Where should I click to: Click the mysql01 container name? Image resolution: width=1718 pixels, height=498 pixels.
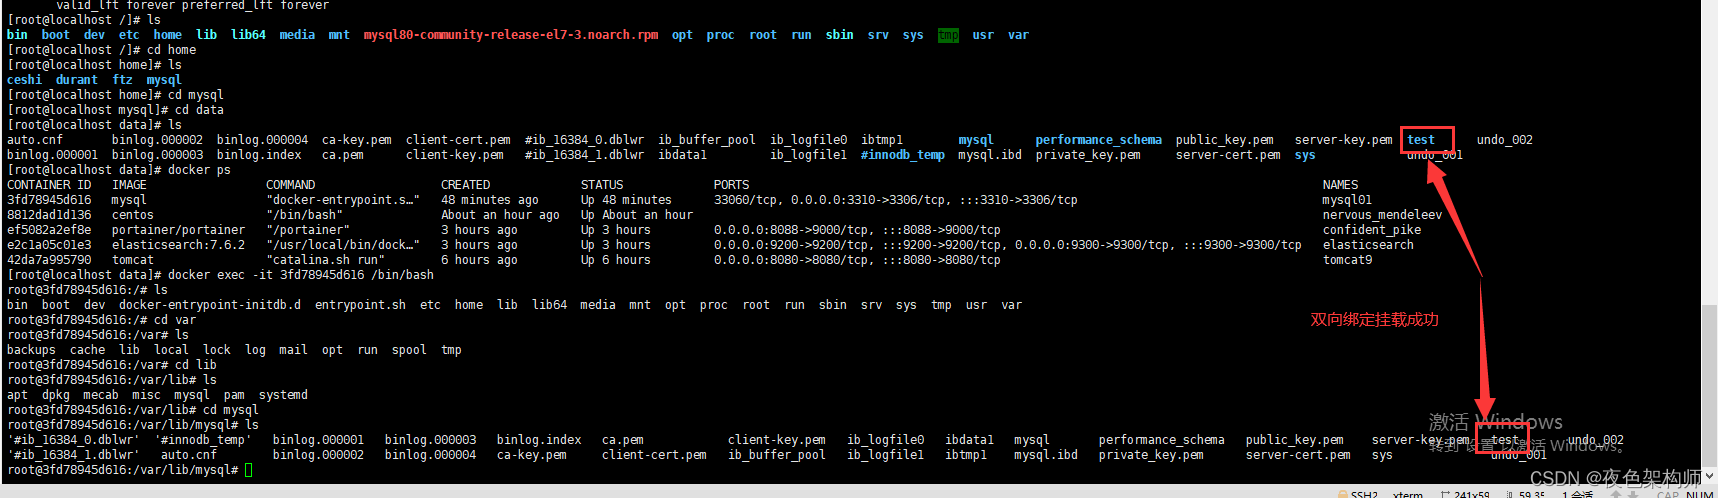point(1347,200)
